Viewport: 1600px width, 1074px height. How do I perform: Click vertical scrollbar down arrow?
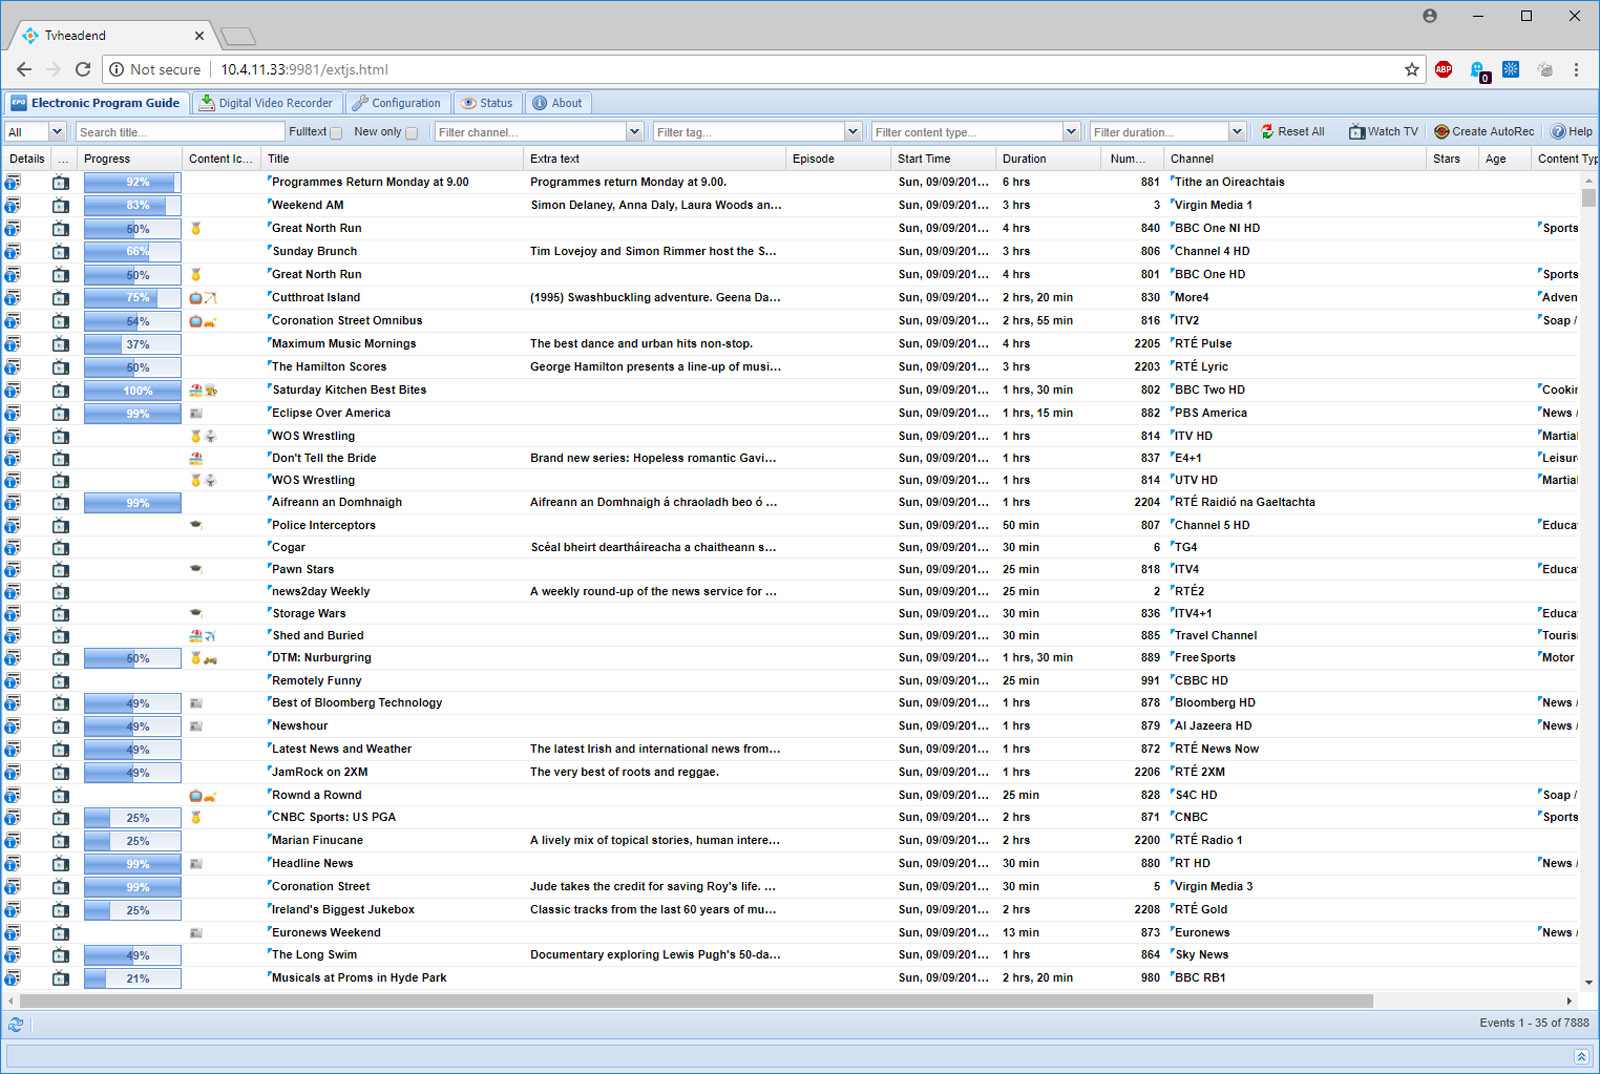click(1588, 983)
